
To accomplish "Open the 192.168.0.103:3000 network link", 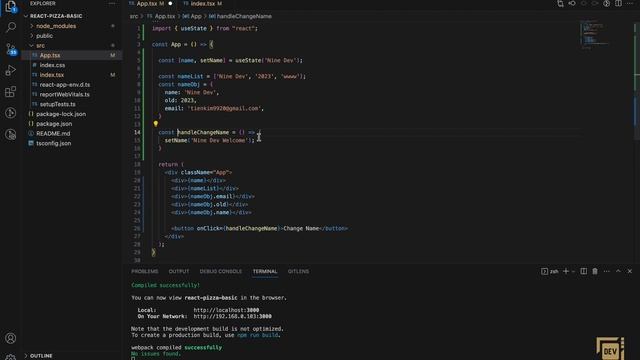I will click(232, 316).
